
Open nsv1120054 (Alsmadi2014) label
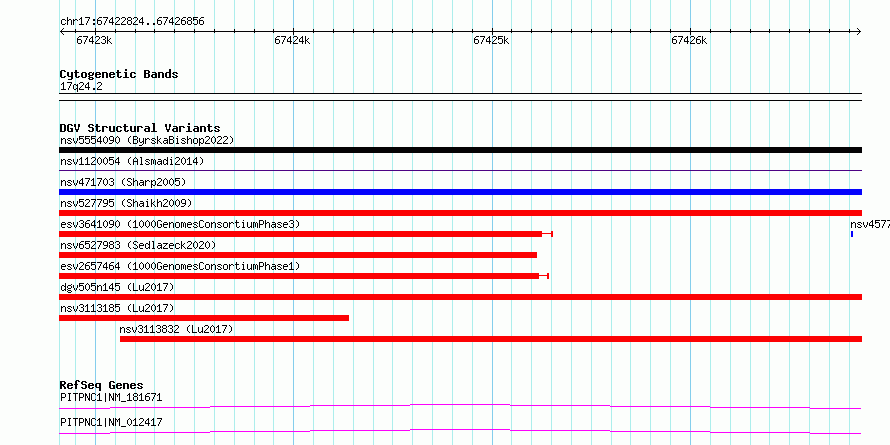click(x=132, y=161)
